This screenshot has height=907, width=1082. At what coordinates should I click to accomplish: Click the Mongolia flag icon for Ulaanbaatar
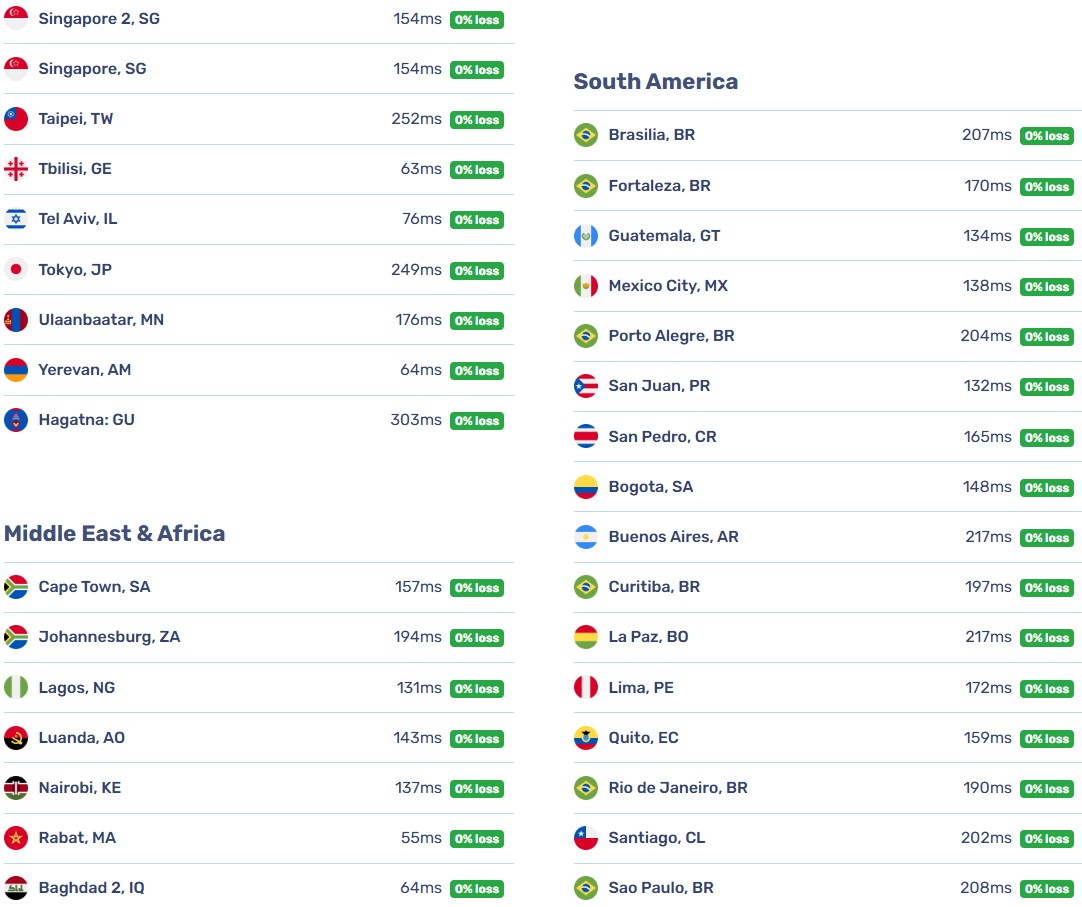tap(16, 320)
